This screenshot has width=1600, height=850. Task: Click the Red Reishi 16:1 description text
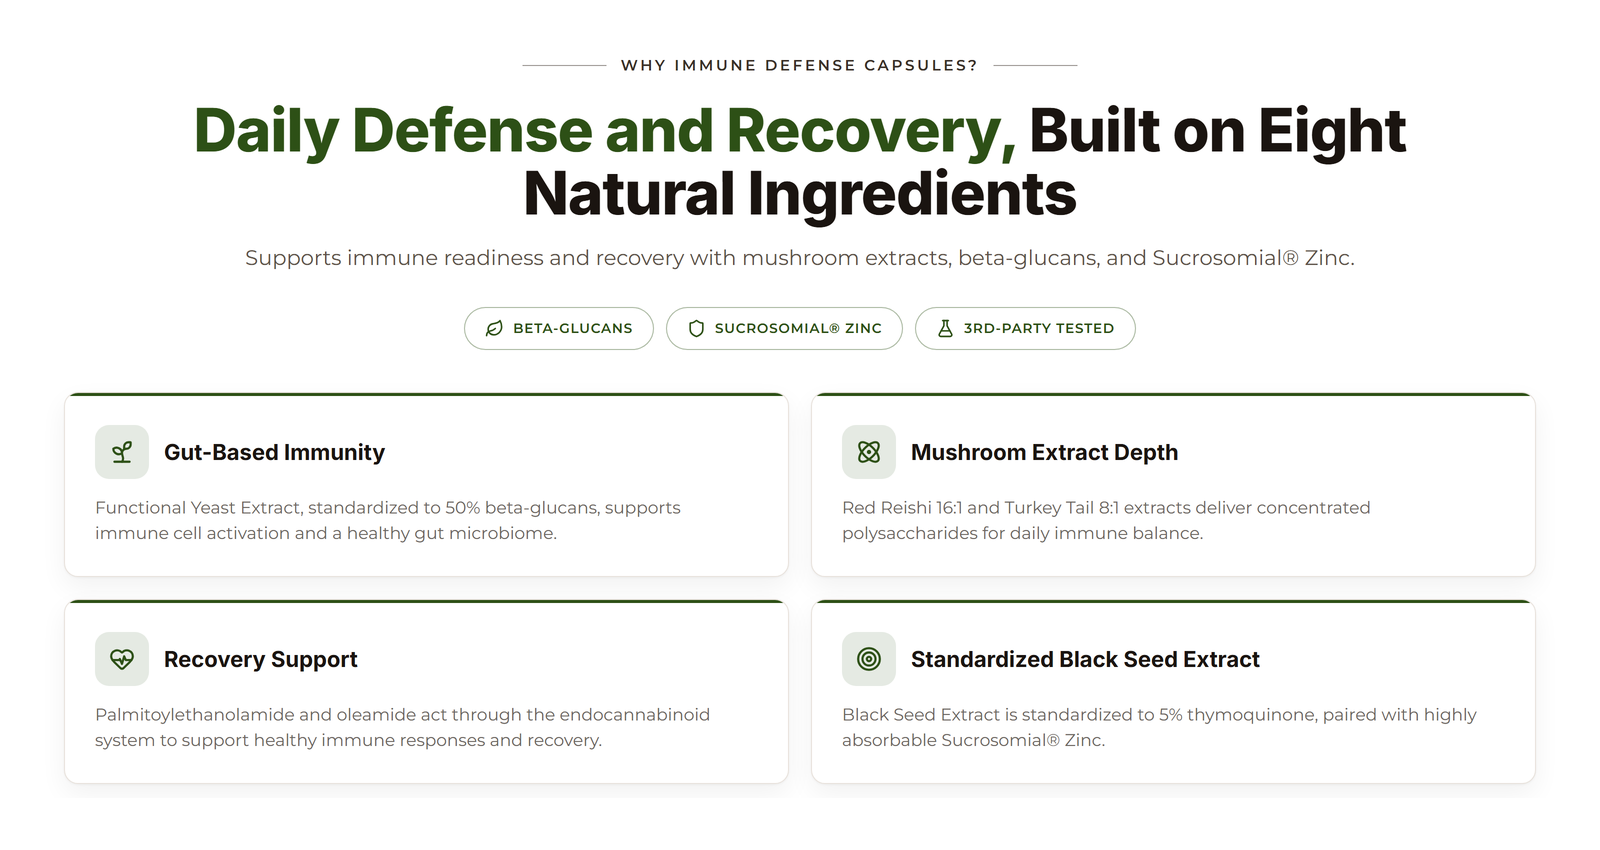pos(1106,520)
